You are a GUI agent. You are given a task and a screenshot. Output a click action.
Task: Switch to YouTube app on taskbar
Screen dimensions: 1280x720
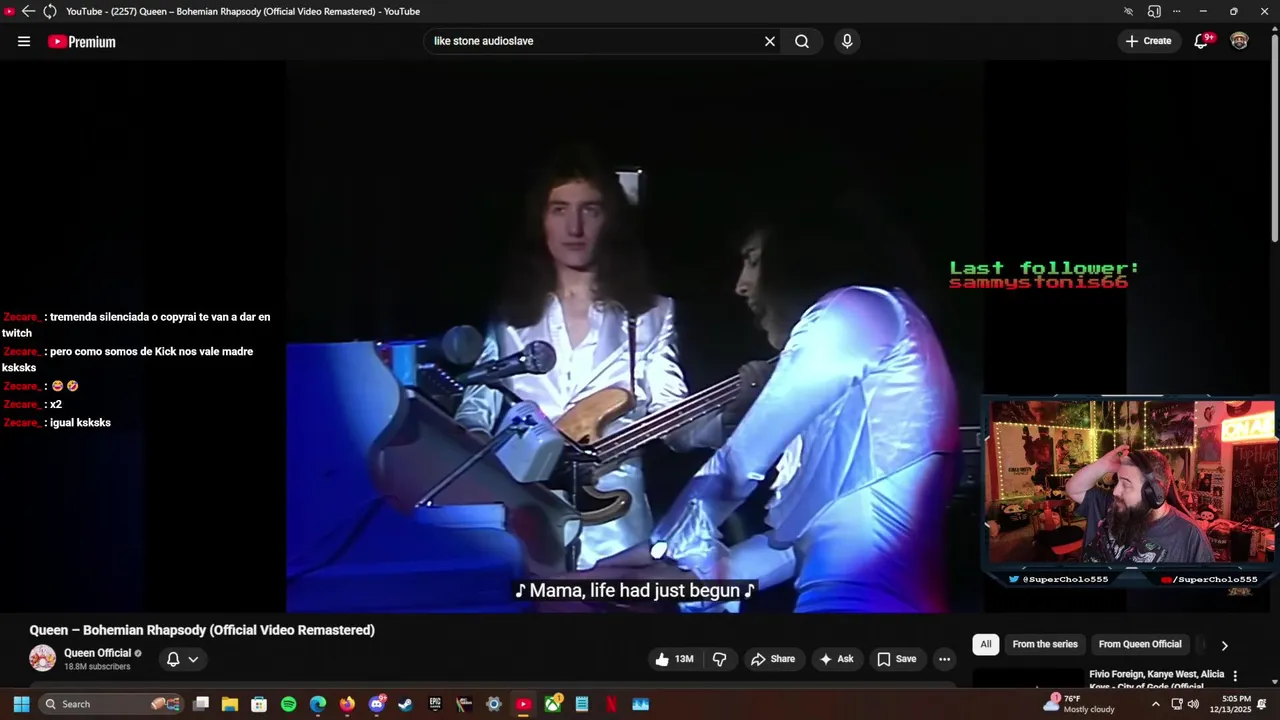pos(523,704)
